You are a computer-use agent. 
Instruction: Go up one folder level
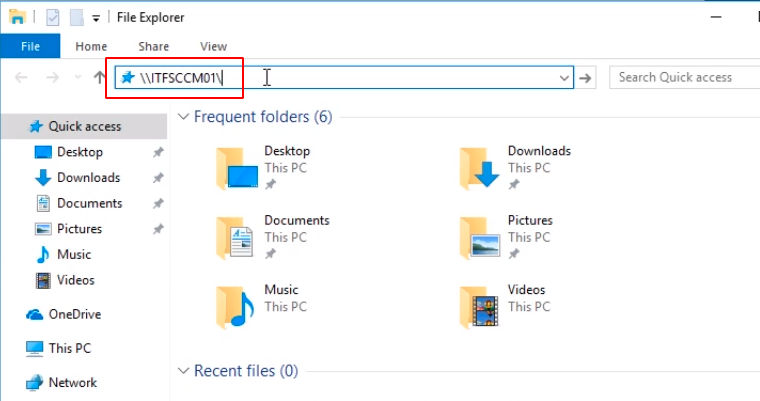(x=99, y=77)
